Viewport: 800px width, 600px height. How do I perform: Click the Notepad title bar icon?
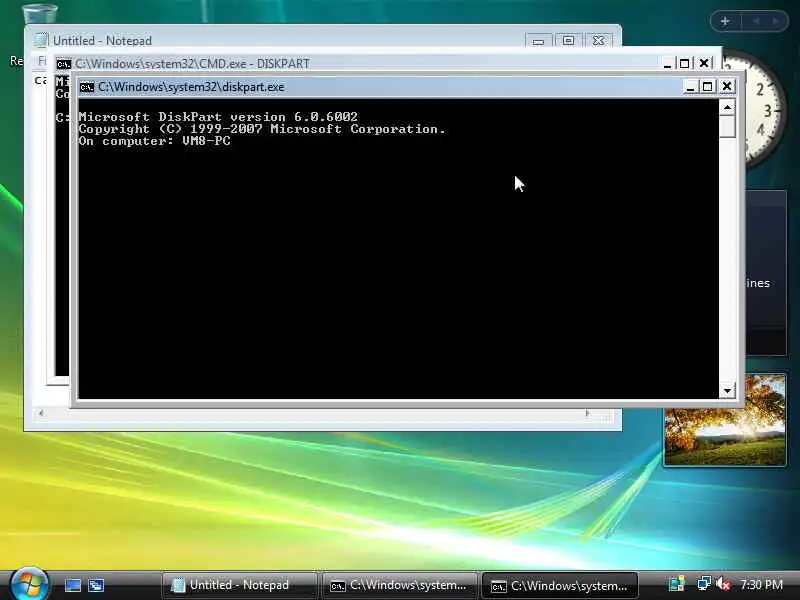click(41, 40)
